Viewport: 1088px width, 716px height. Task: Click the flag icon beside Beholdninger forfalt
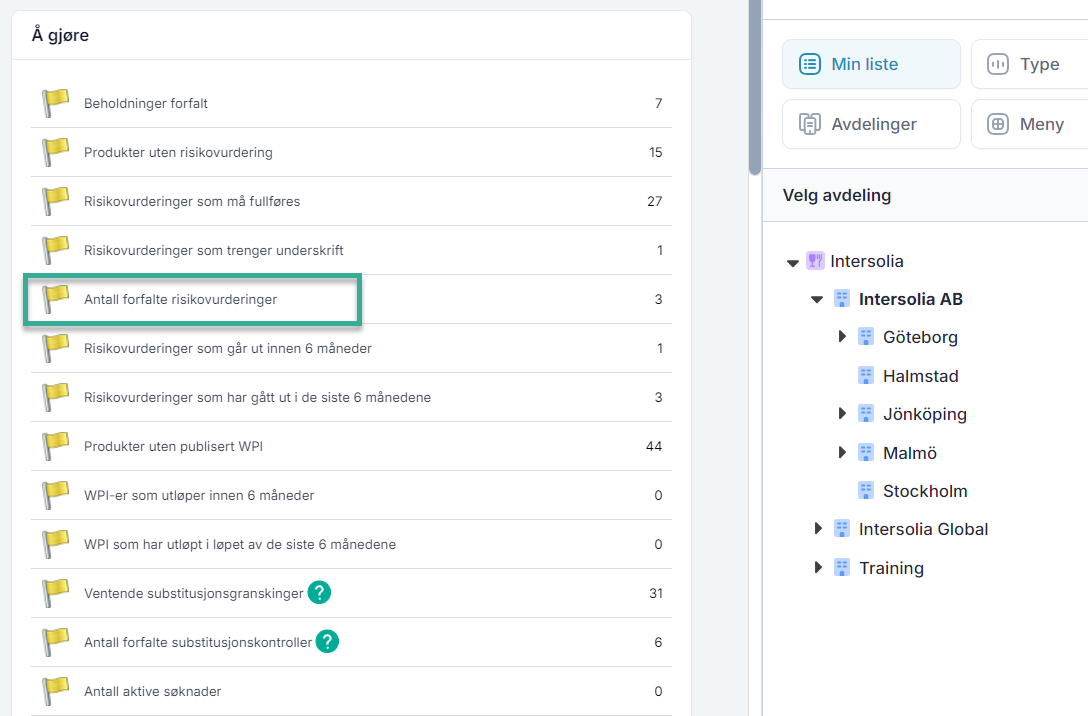pyautogui.click(x=56, y=103)
